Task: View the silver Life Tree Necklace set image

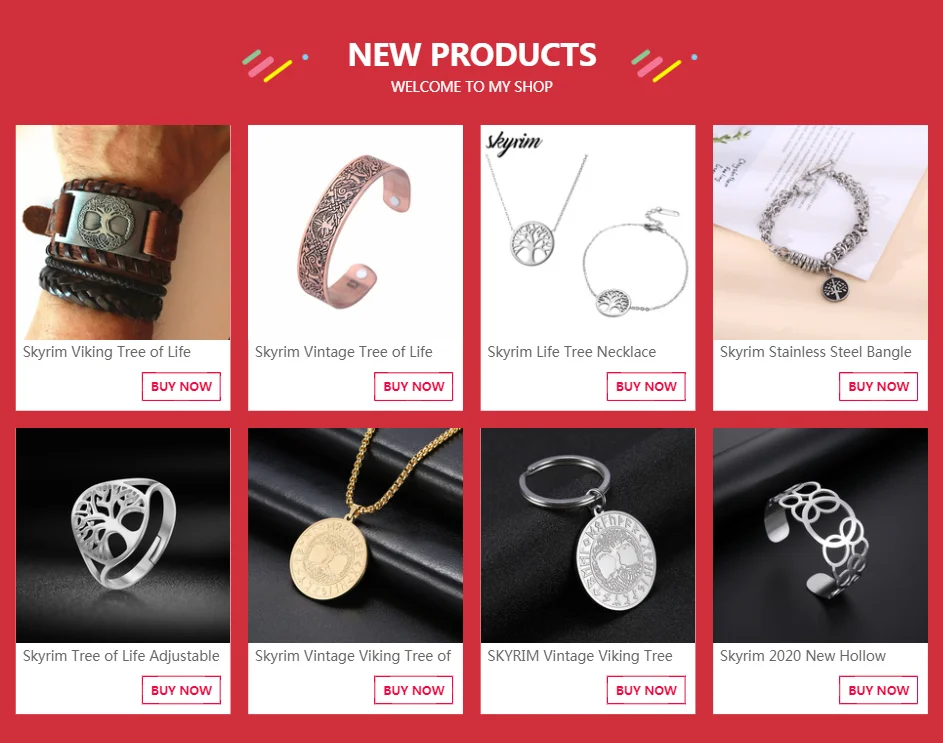Action: pyautogui.click(x=588, y=232)
